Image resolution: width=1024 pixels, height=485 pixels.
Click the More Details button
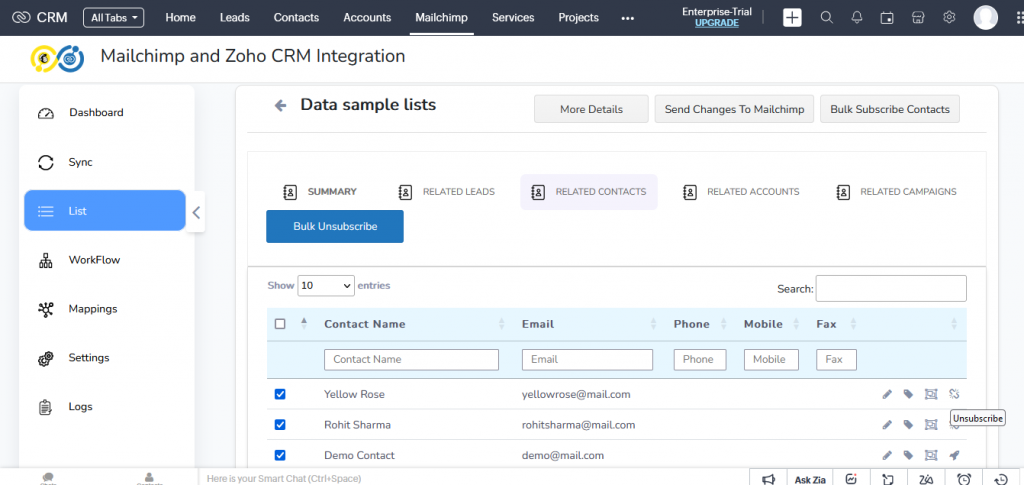[591, 109]
